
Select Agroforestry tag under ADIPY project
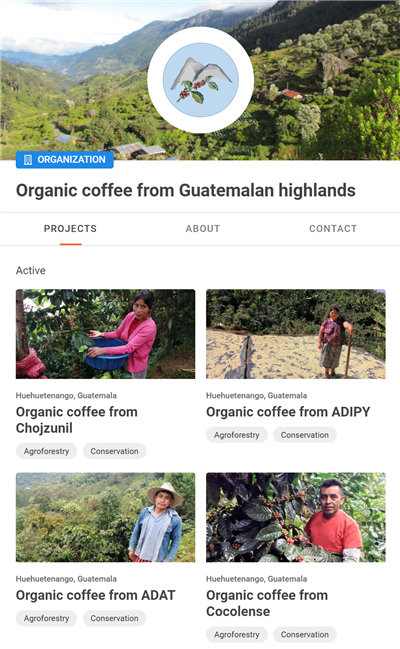click(237, 435)
